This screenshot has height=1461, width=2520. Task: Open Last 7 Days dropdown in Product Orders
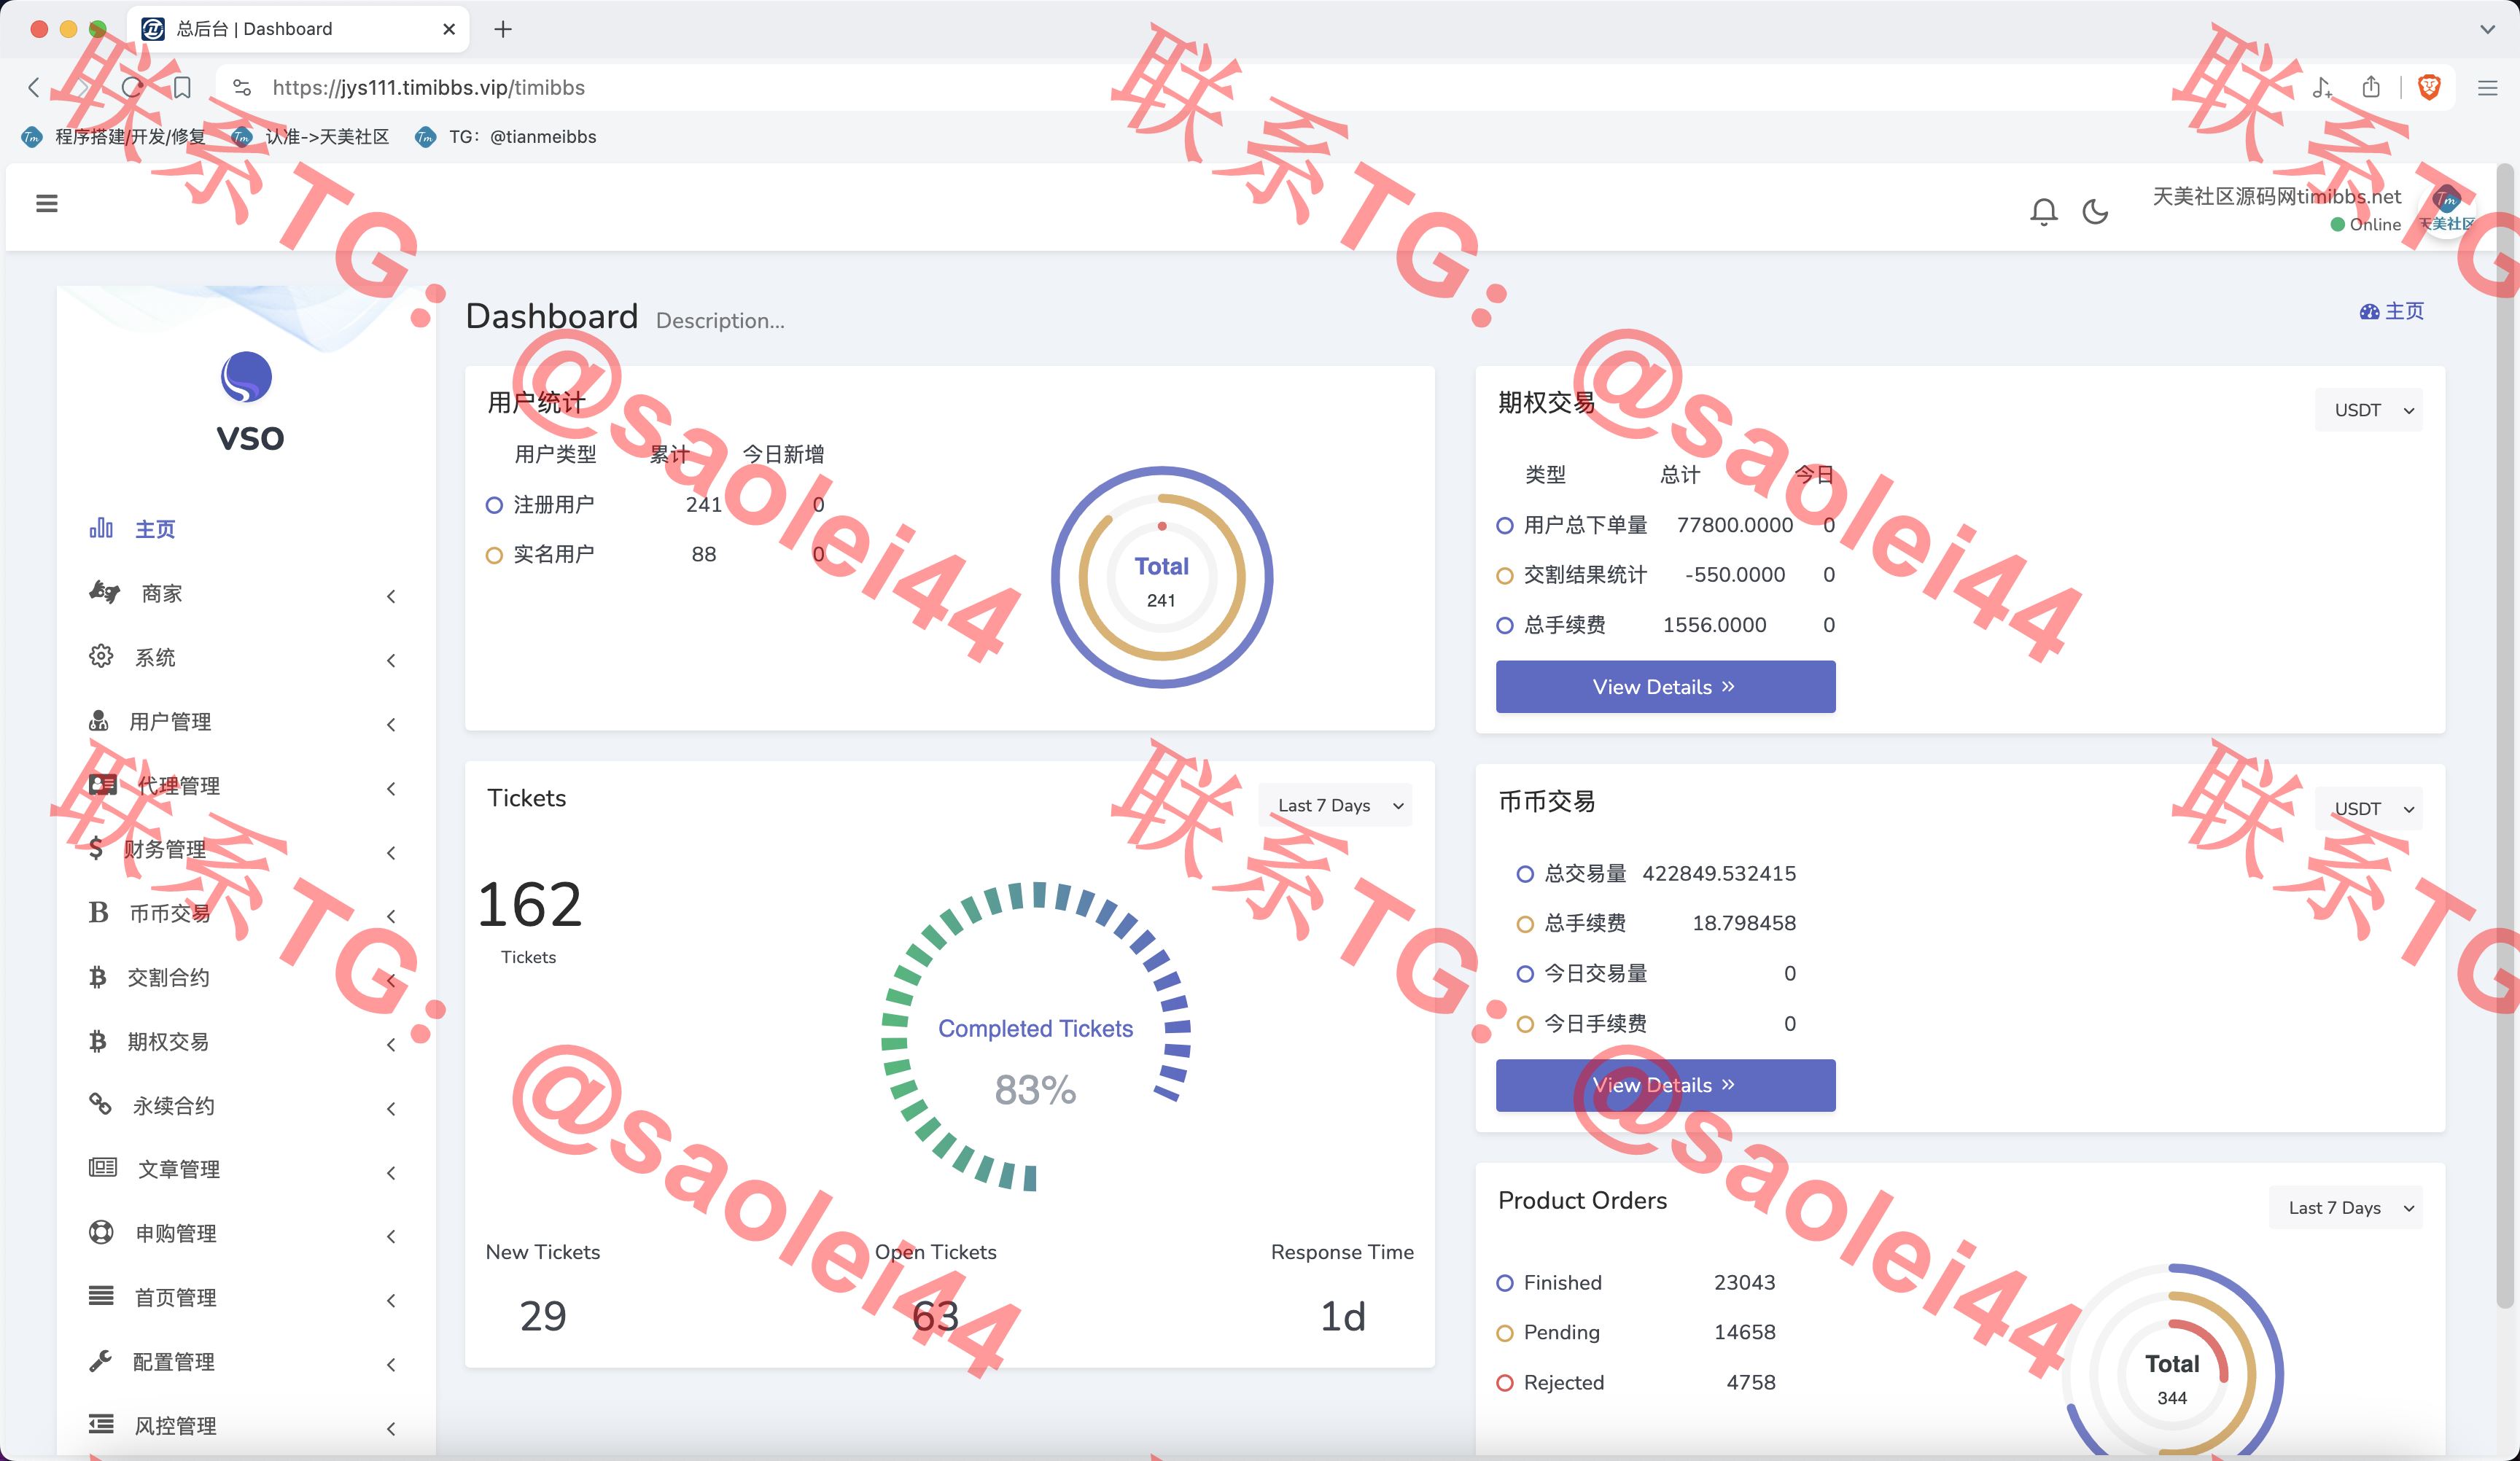2346,1207
